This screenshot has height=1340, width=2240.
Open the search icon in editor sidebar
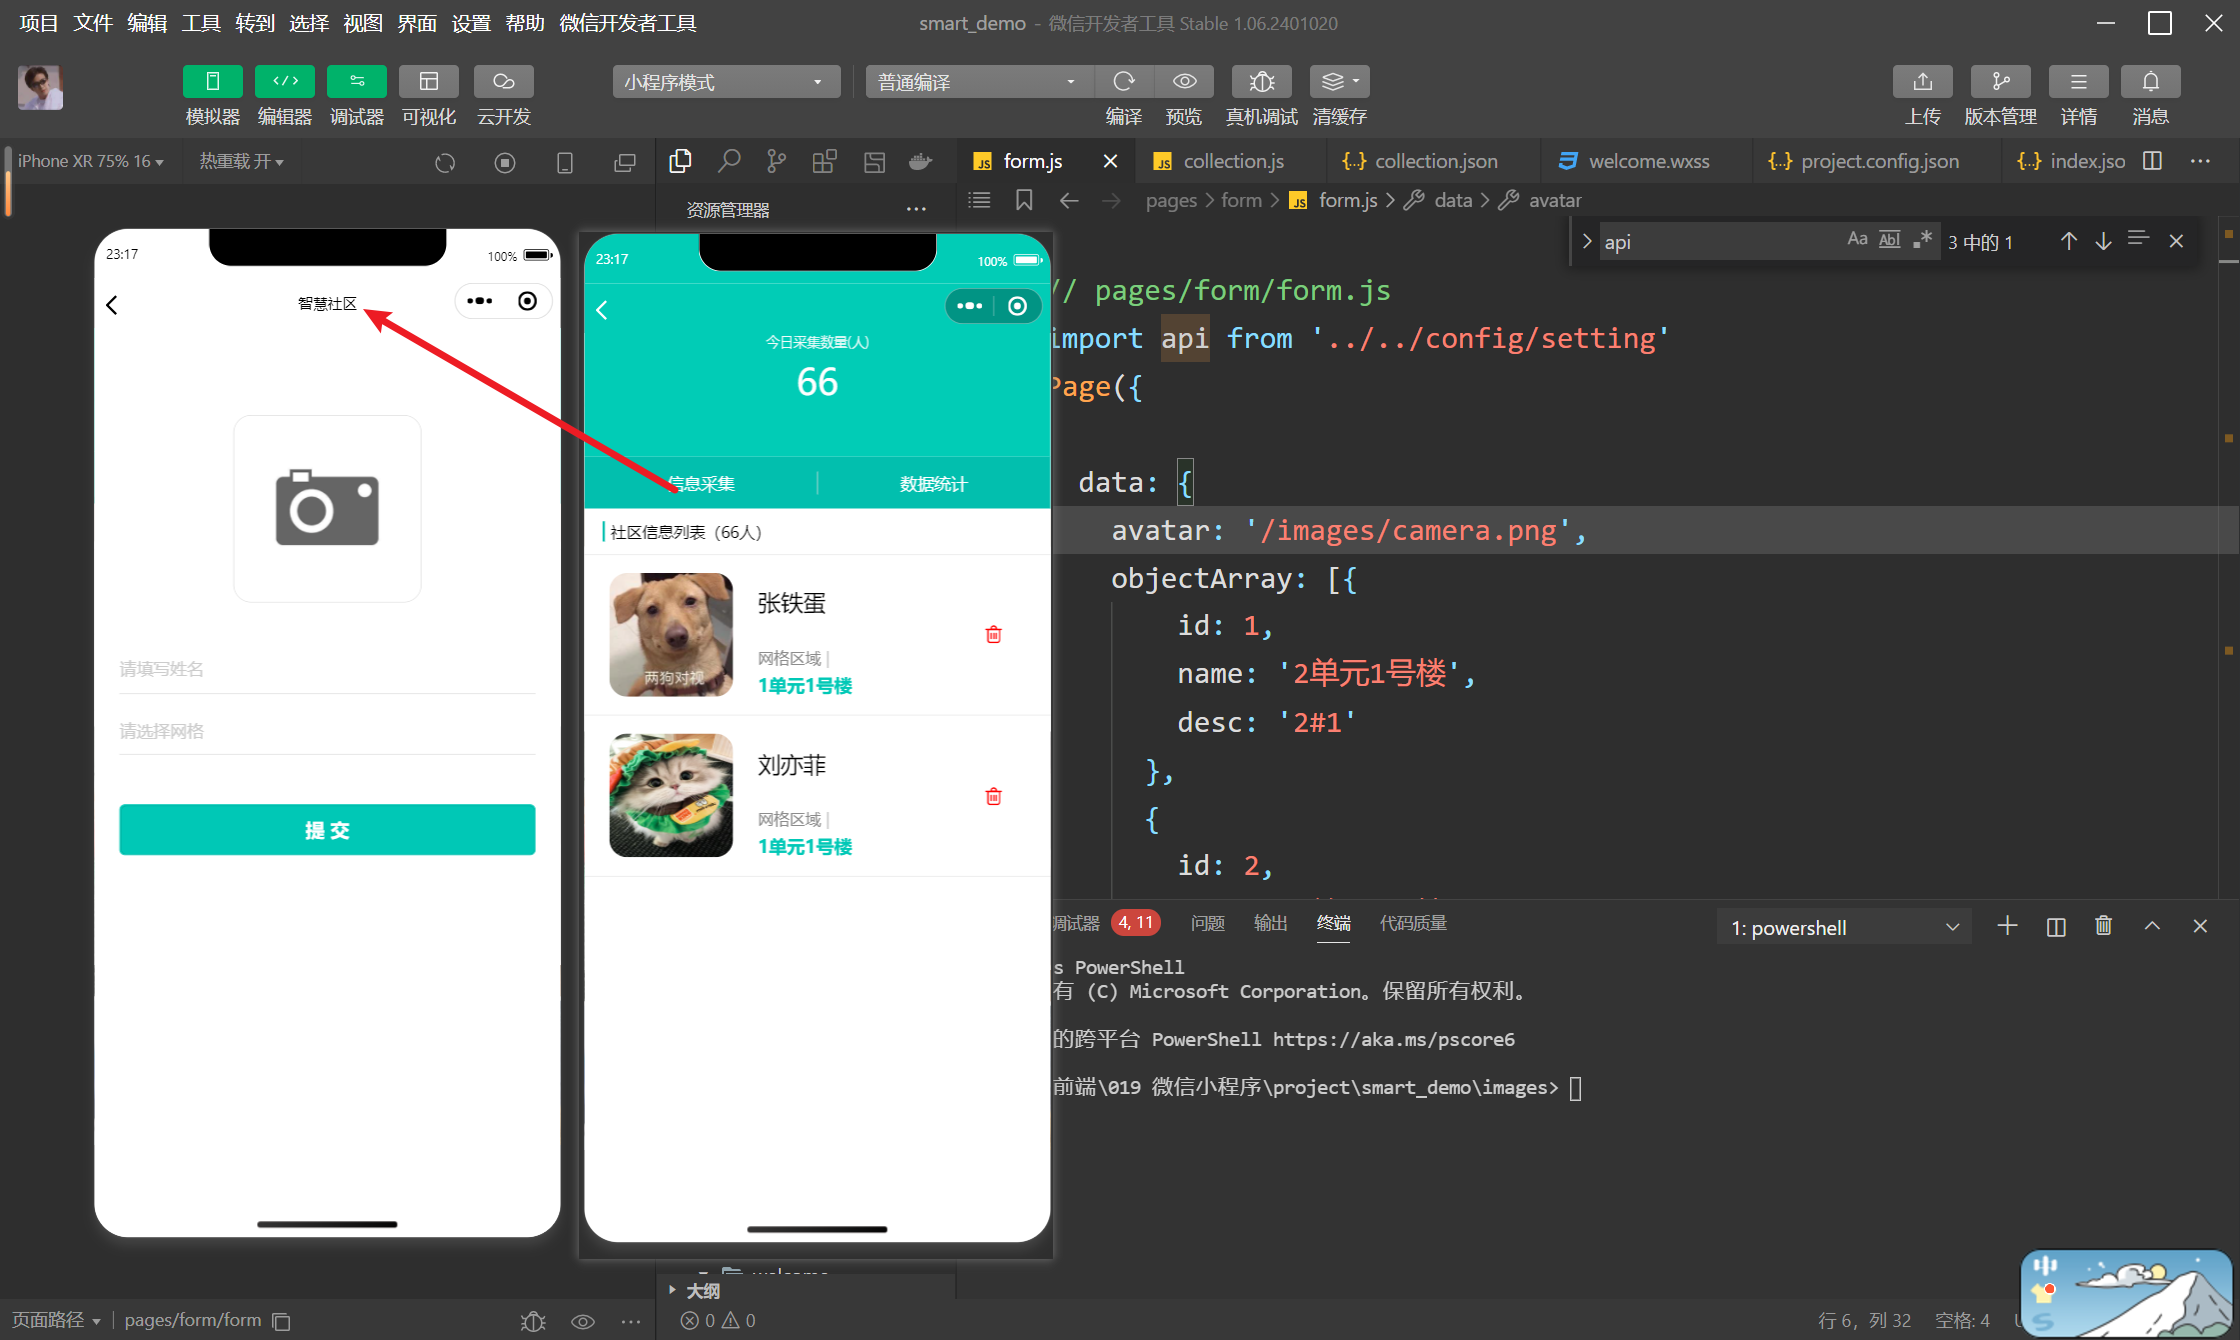(x=729, y=161)
